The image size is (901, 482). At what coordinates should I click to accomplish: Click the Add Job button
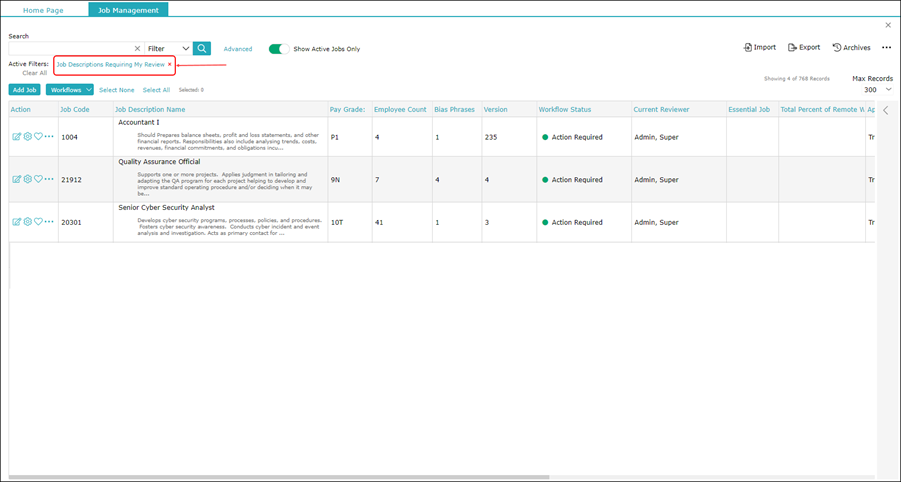point(25,90)
